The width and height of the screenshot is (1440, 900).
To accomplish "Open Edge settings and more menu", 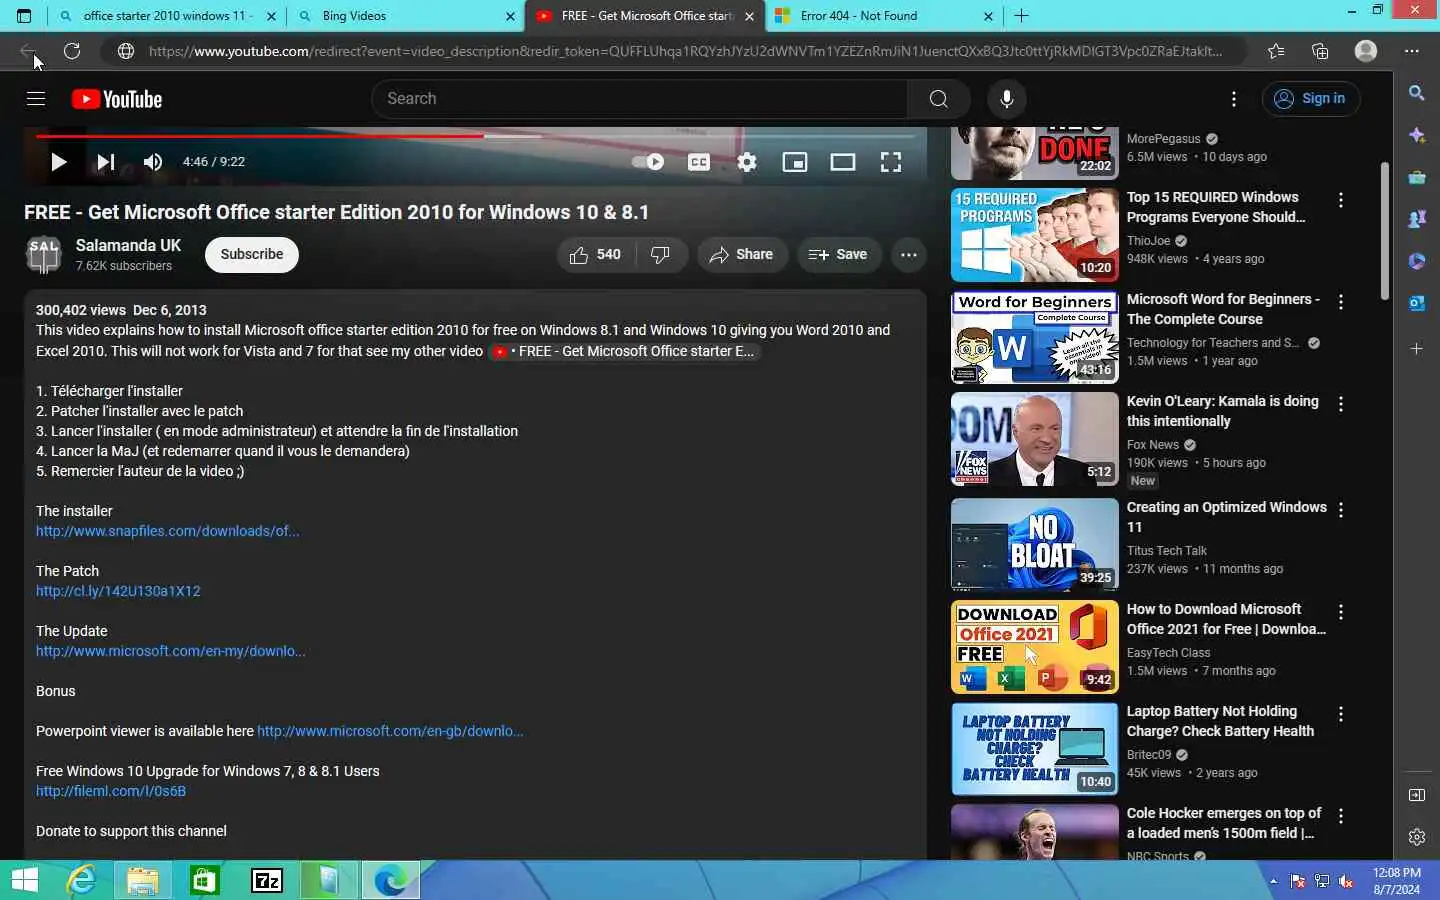I will pyautogui.click(x=1412, y=51).
